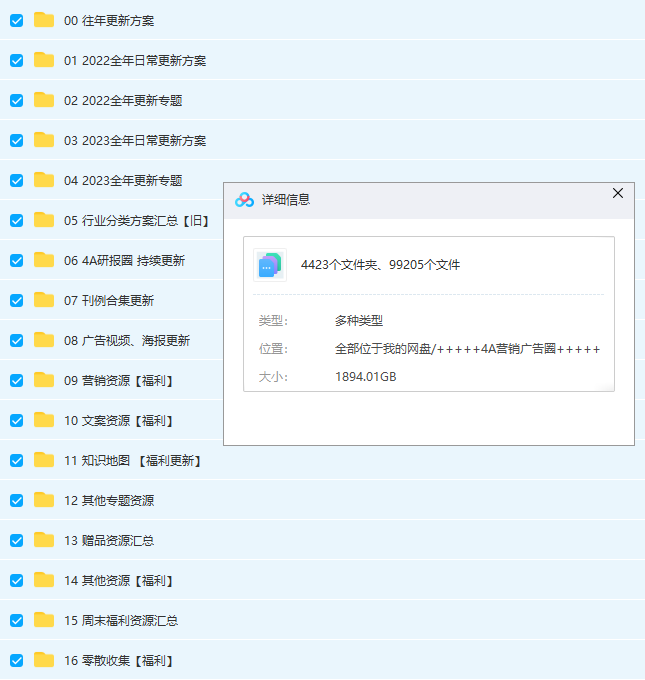Click folder icon of 14 其他资源
This screenshot has width=645, height=680.
[44, 580]
